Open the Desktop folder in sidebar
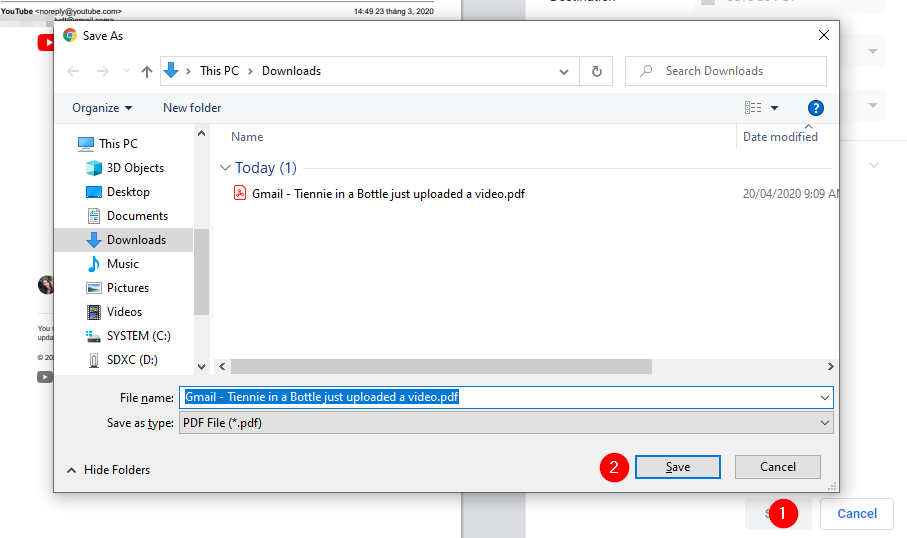The width and height of the screenshot is (907, 538). click(x=128, y=192)
